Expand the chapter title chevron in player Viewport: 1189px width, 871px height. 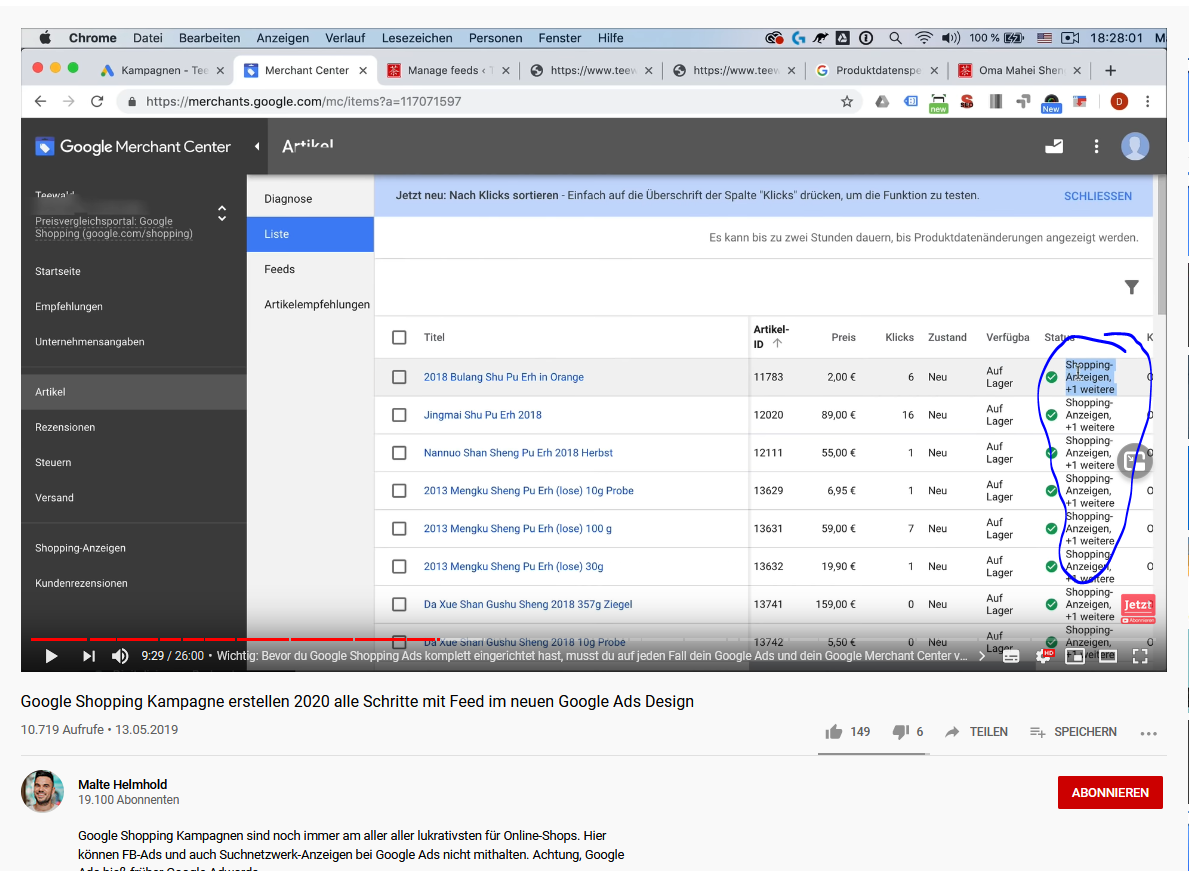tap(982, 656)
